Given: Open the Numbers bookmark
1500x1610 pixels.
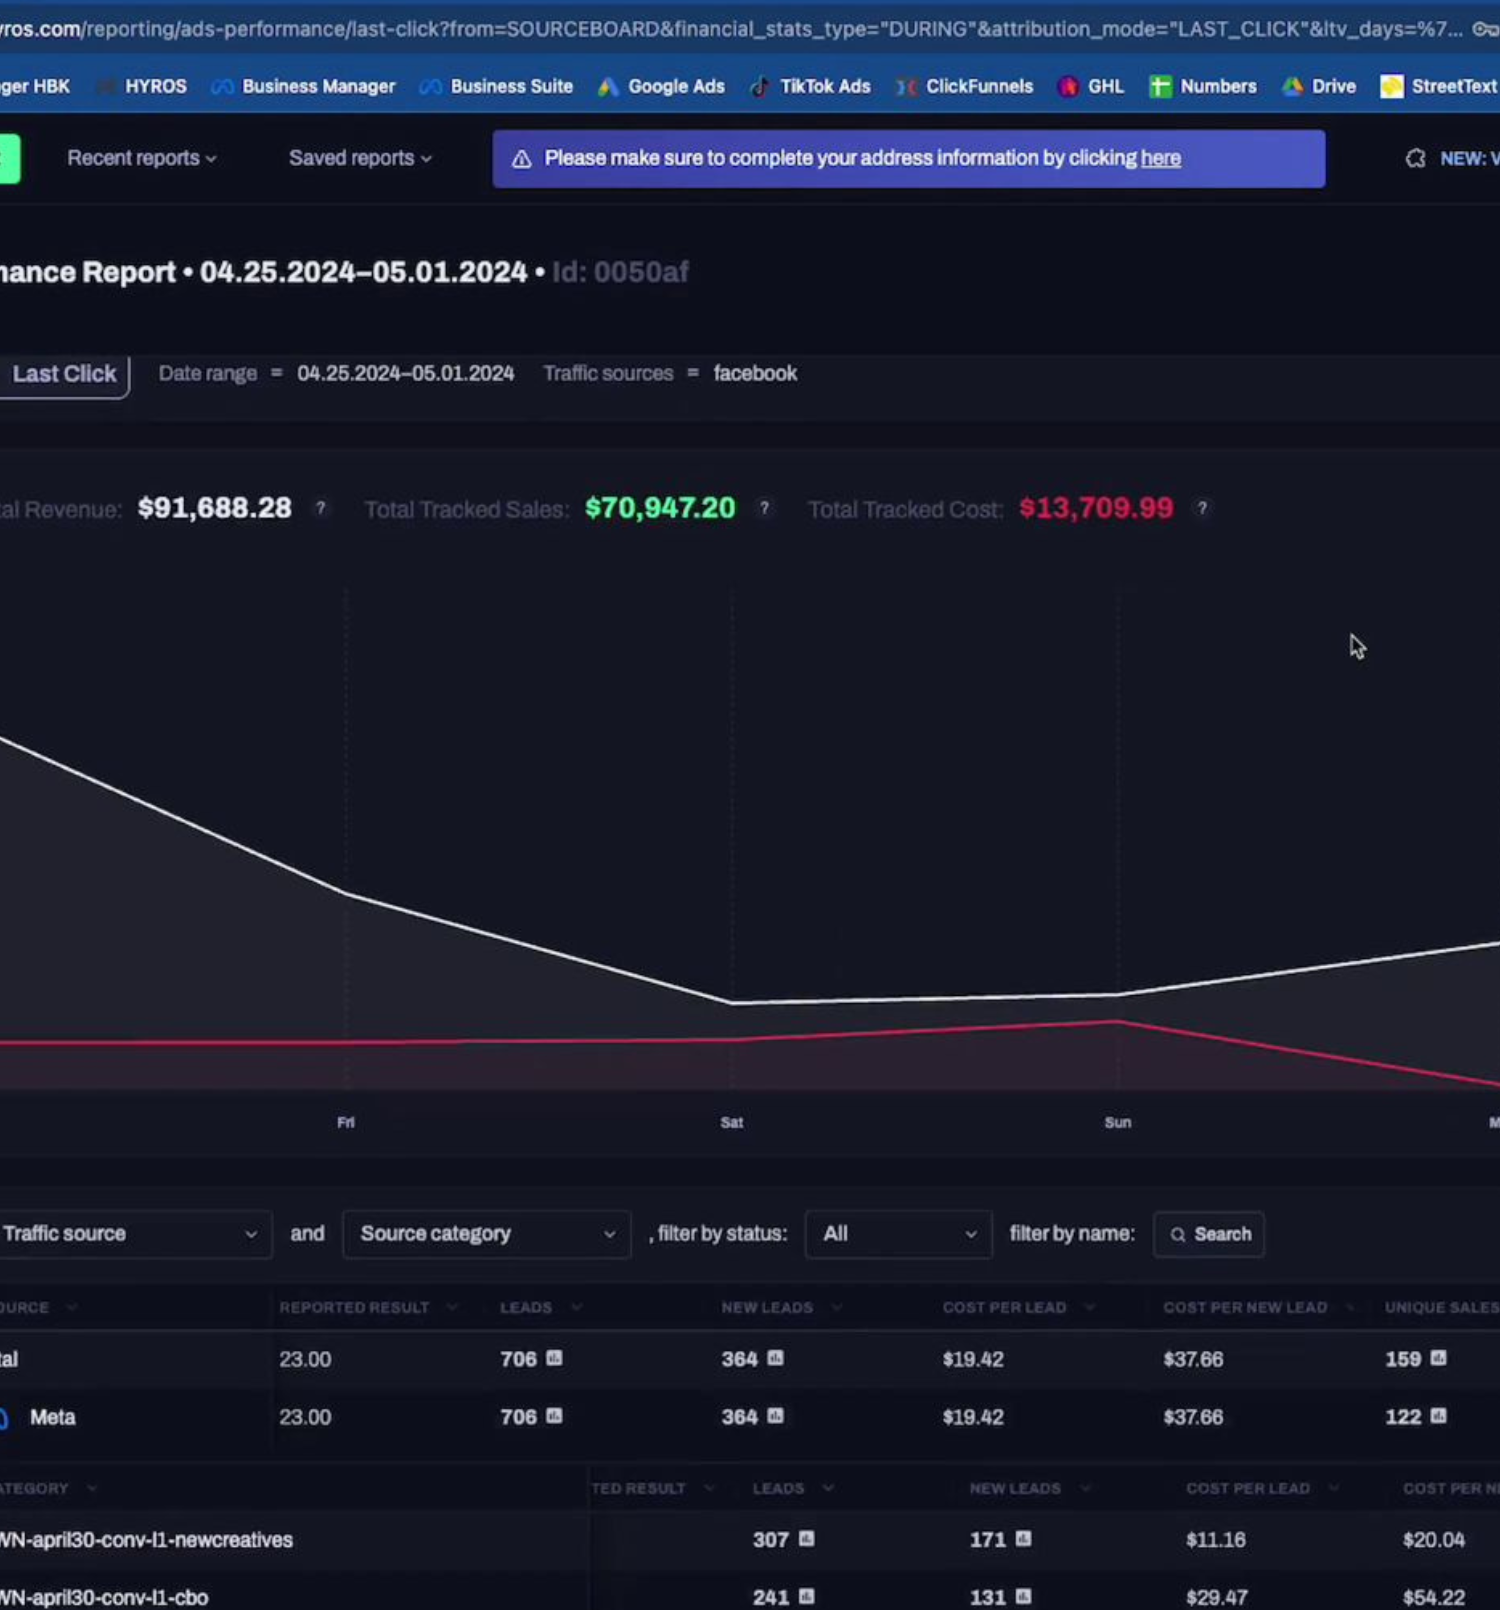Looking at the screenshot, I should (x=1203, y=86).
